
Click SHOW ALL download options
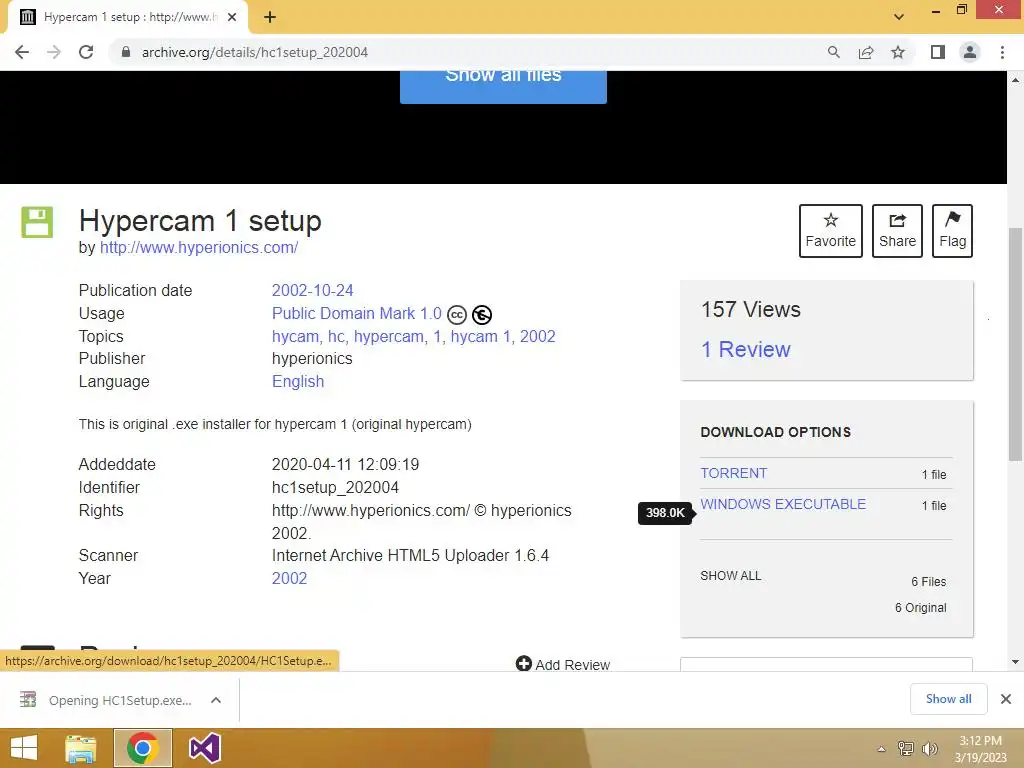click(731, 575)
